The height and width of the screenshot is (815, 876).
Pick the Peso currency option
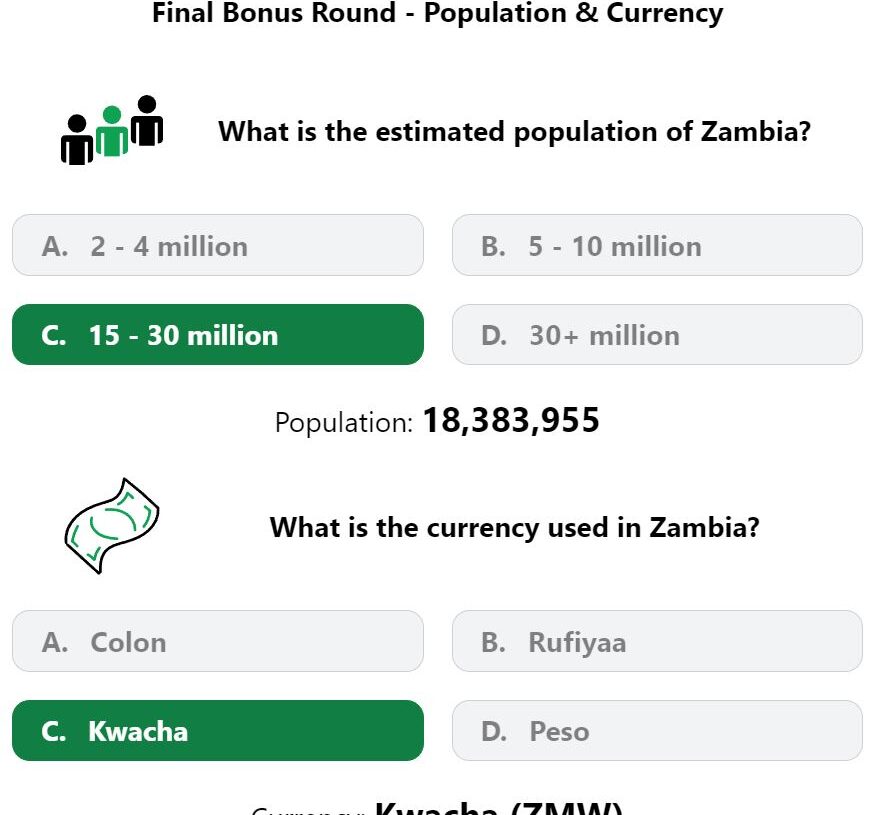[657, 731]
